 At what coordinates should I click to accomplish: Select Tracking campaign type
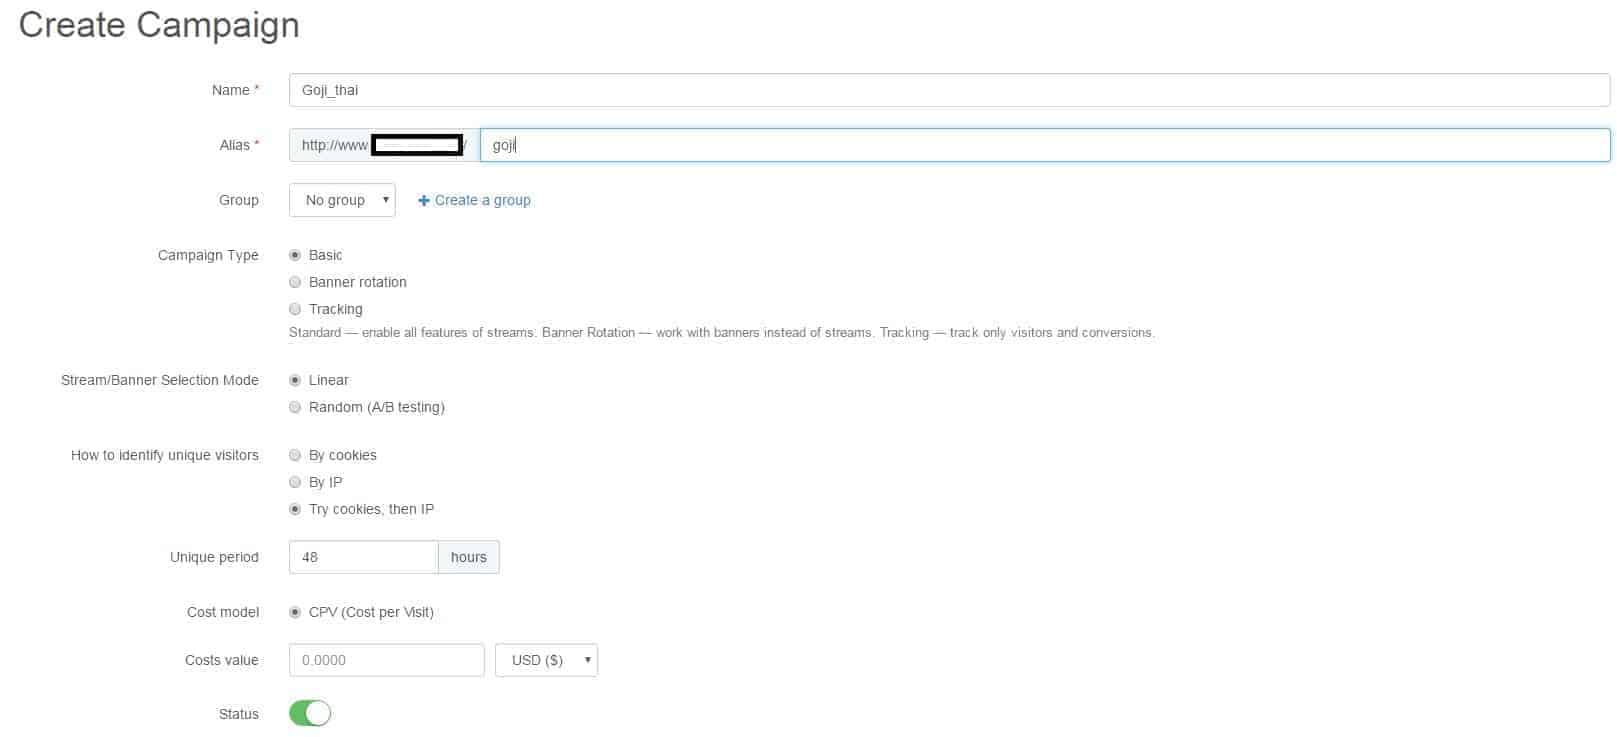tap(295, 309)
